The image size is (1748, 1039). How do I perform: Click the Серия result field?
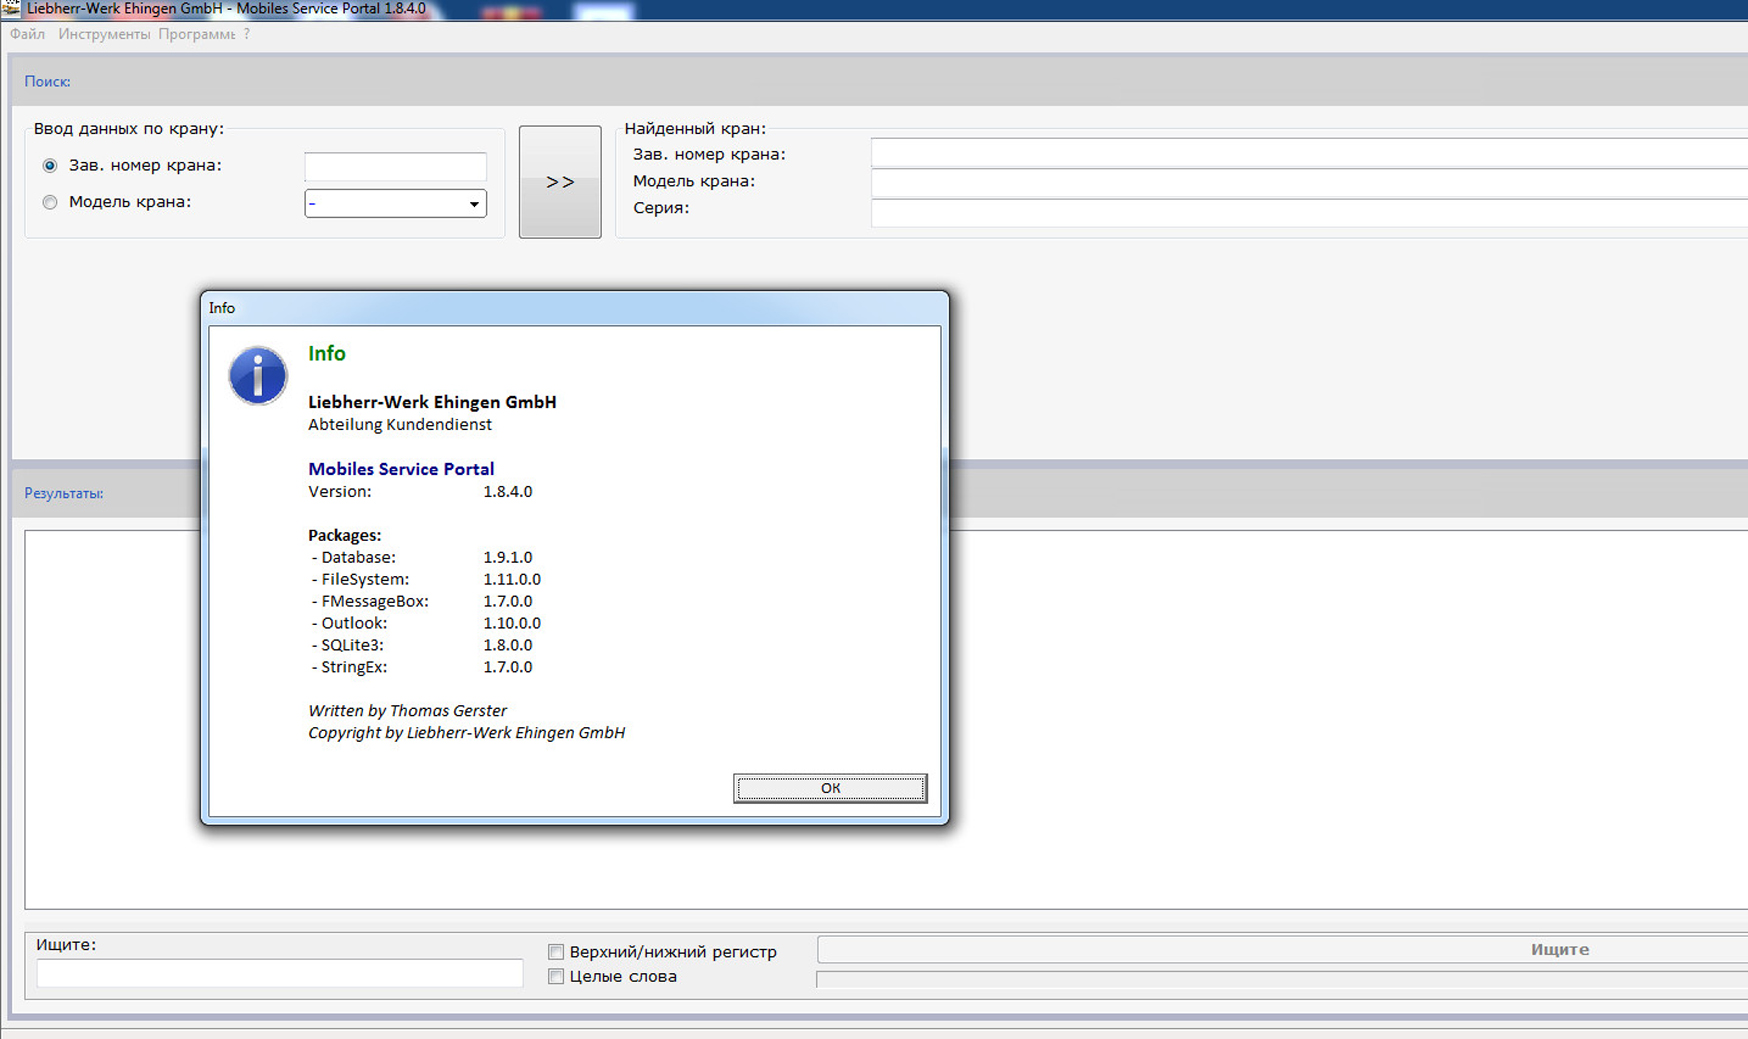pos(1308,212)
